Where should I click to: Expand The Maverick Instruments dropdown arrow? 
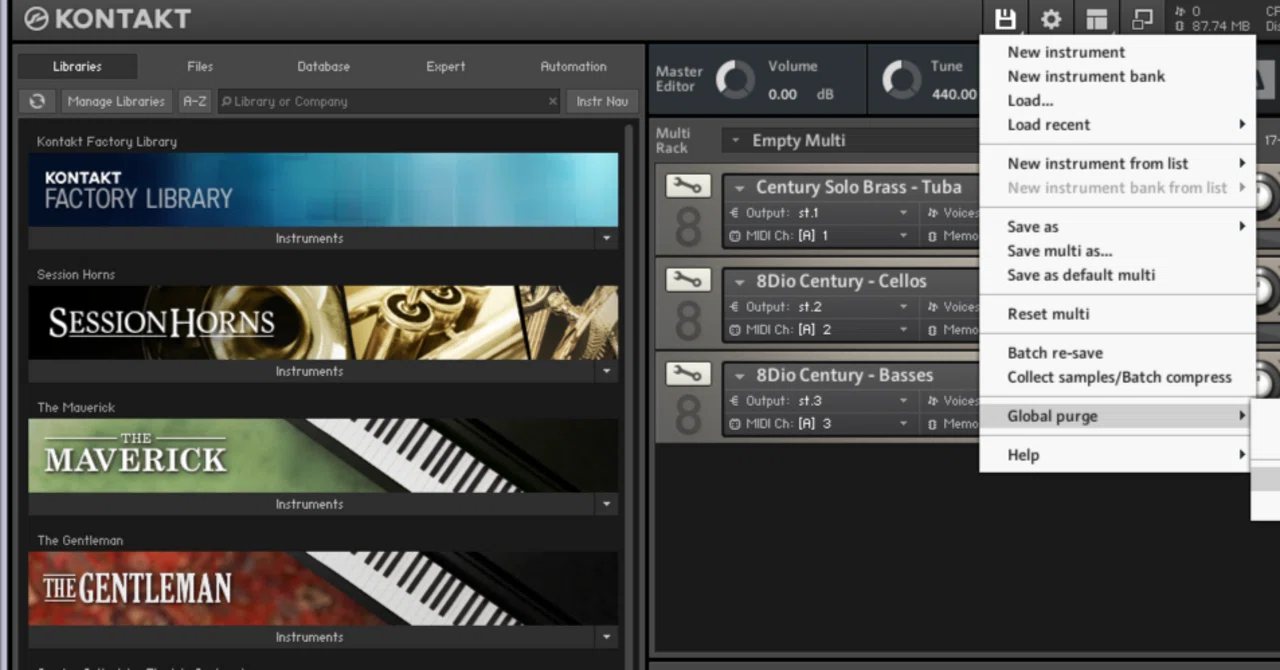(606, 505)
